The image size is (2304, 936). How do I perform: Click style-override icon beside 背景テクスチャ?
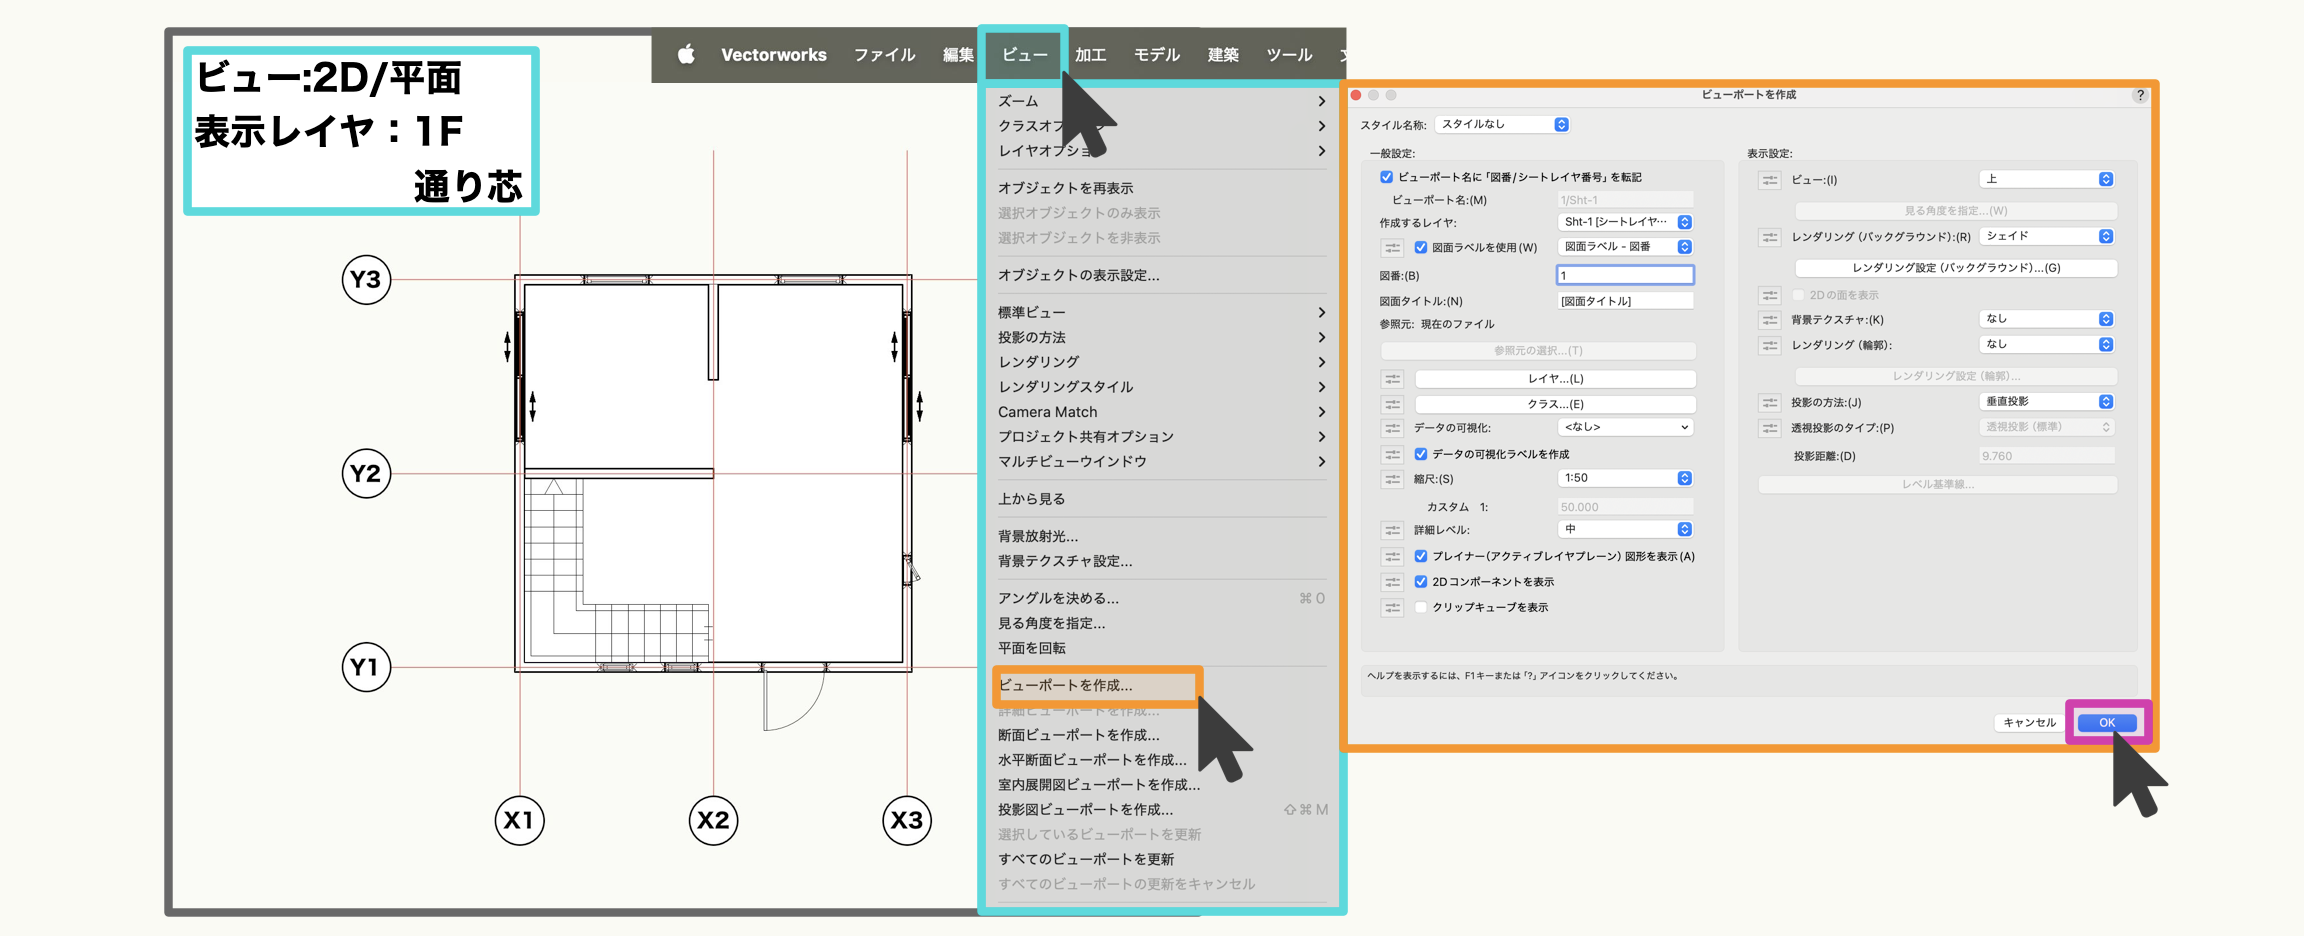pos(1769,320)
